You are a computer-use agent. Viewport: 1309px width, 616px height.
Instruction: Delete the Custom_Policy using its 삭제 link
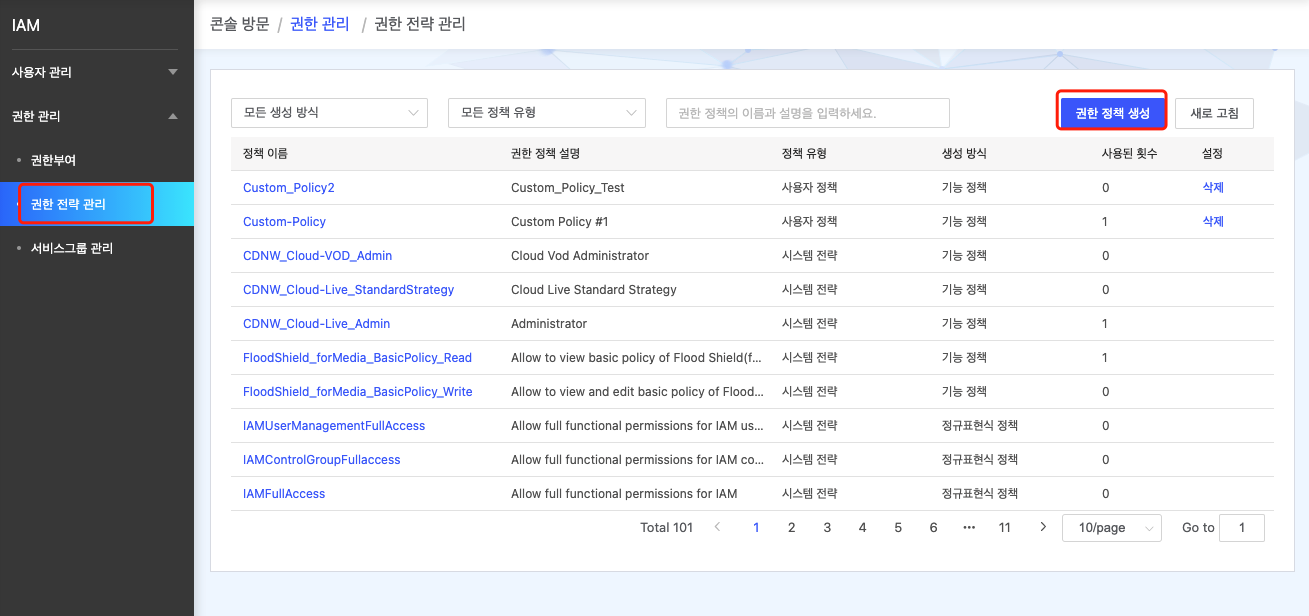pyautogui.click(x=1212, y=221)
